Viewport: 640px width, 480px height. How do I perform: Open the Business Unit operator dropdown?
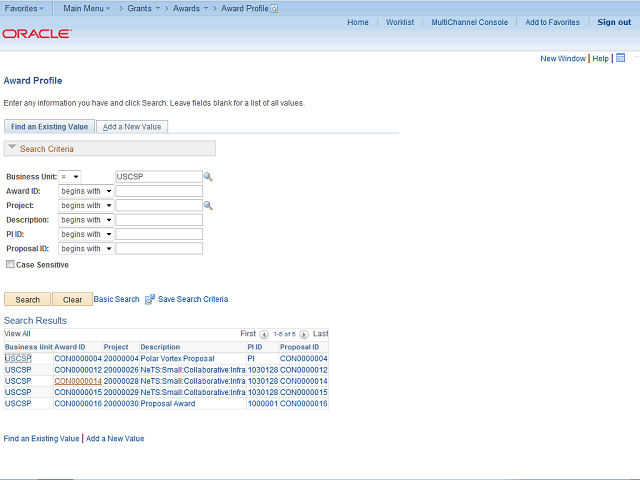pyautogui.click(x=70, y=177)
